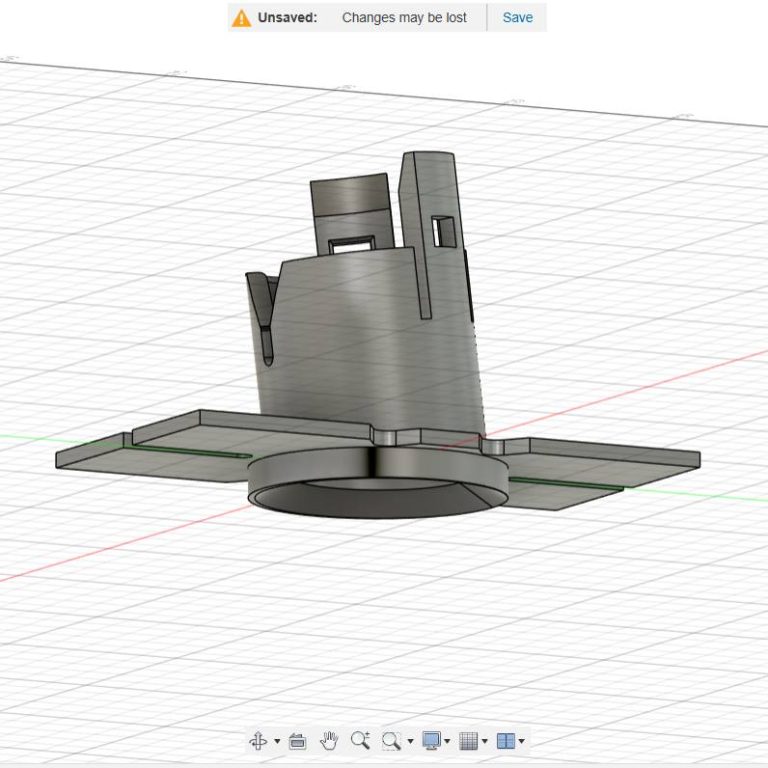The height and width of the screenshot is (768, 768).
Task: Click the orange unsaved warning icon
Action: tap(241, 18)
